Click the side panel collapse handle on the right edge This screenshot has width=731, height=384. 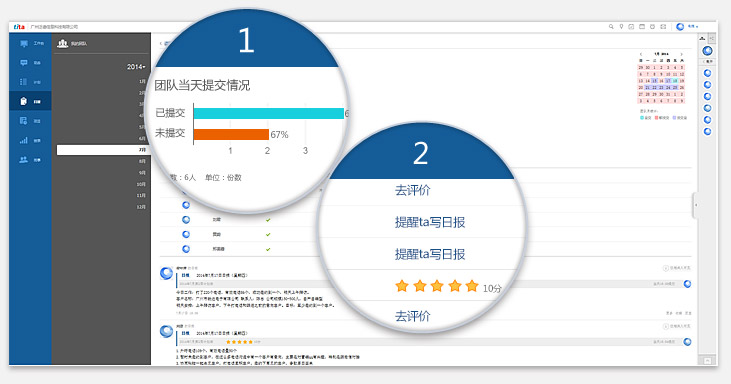(696, 205)
